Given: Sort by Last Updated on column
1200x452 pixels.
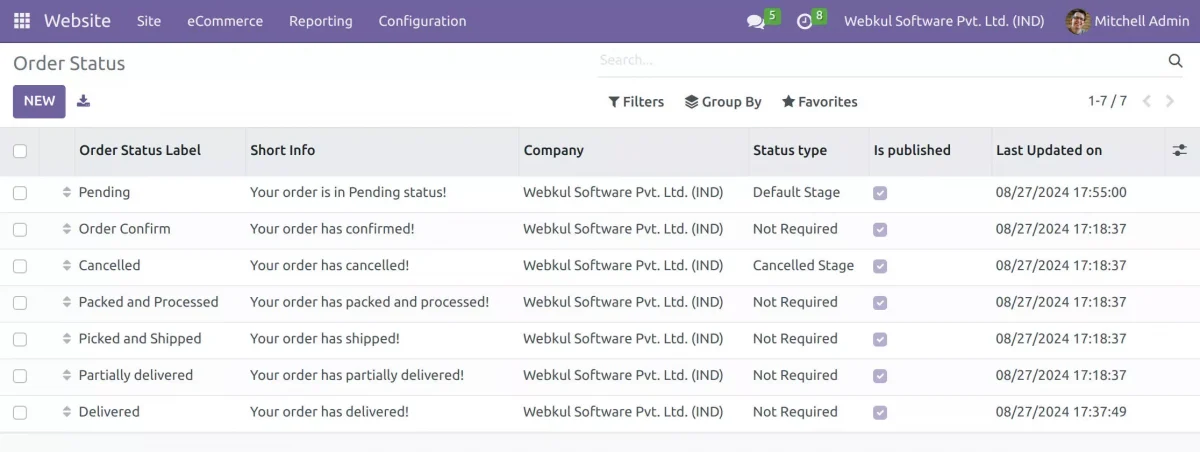Looking at the screenshot, I should (x=1049, y=150).
